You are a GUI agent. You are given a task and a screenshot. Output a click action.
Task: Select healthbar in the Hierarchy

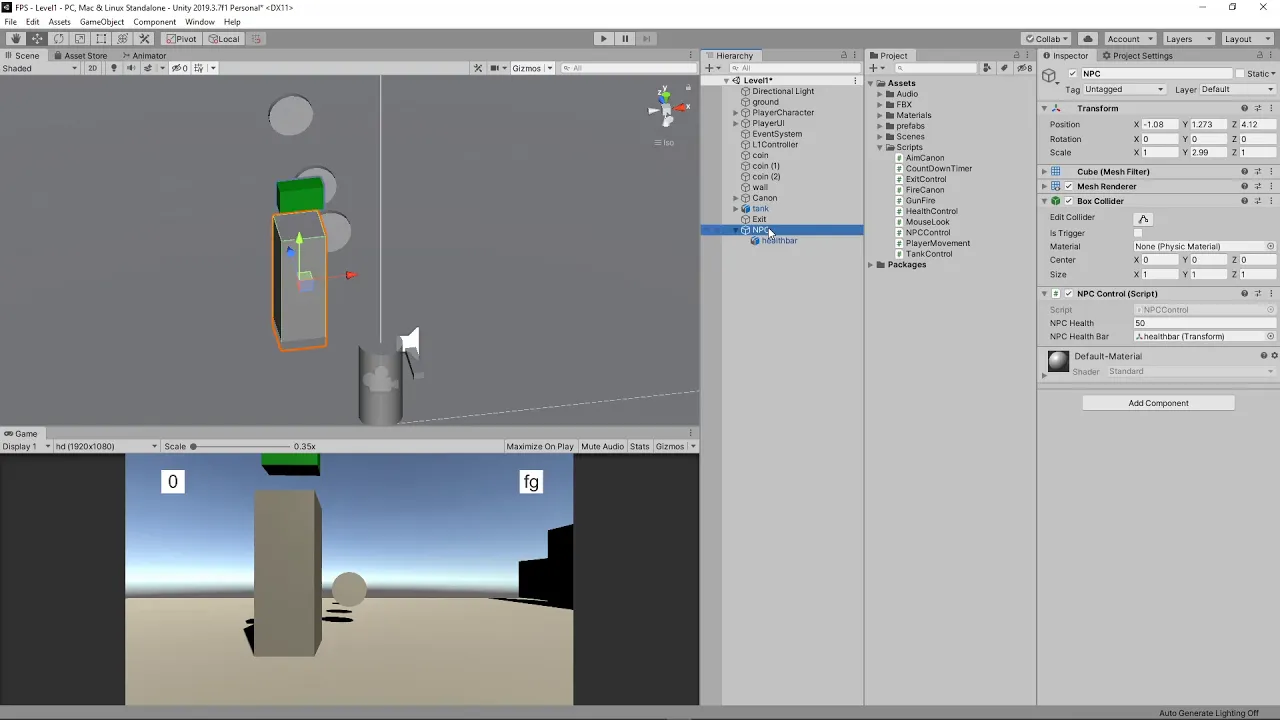pos(779,241)
